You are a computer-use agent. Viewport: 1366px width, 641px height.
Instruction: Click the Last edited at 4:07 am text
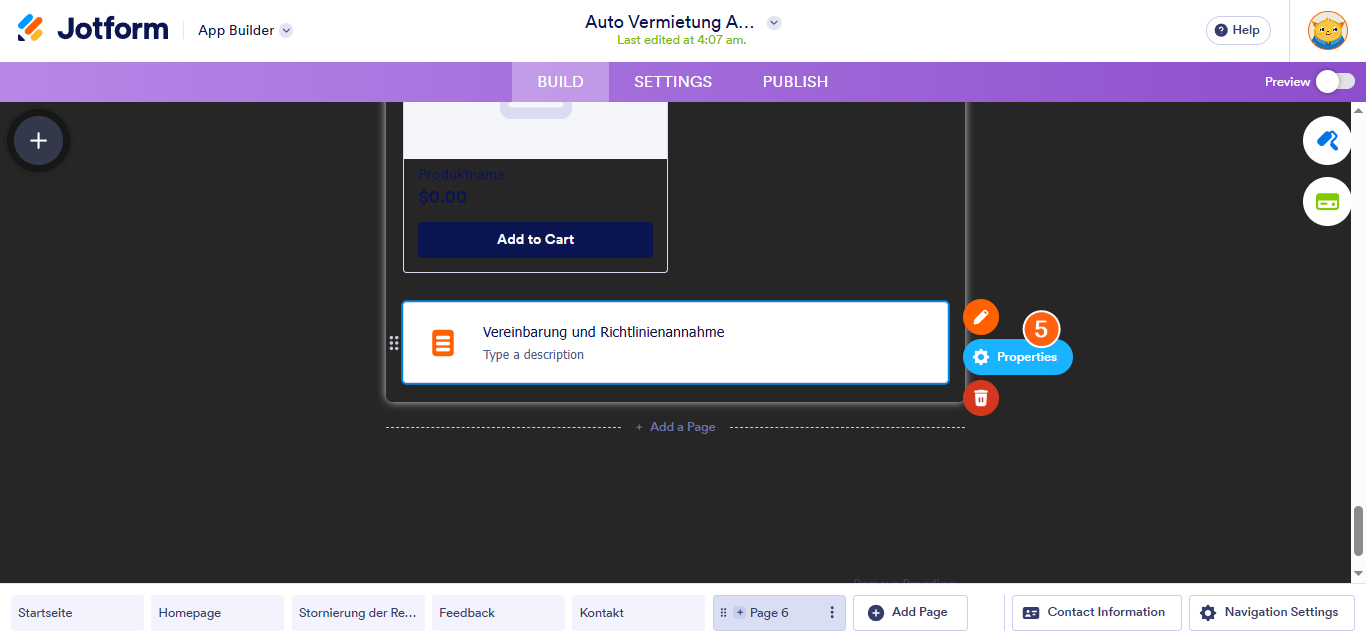point(682,41)
